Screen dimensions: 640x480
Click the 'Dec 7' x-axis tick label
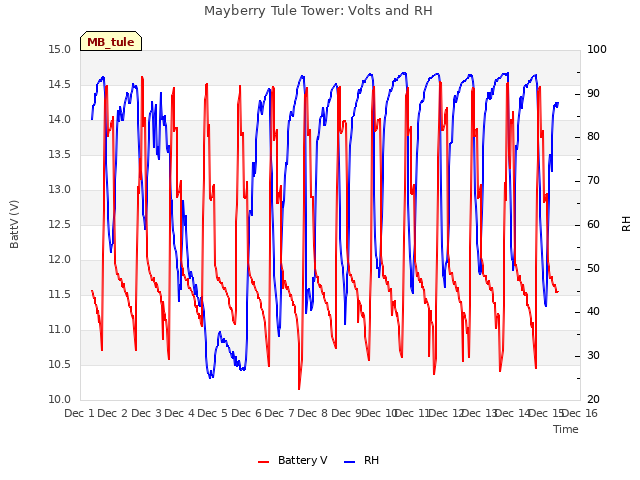pyautogui.click(x=279, y=413)
